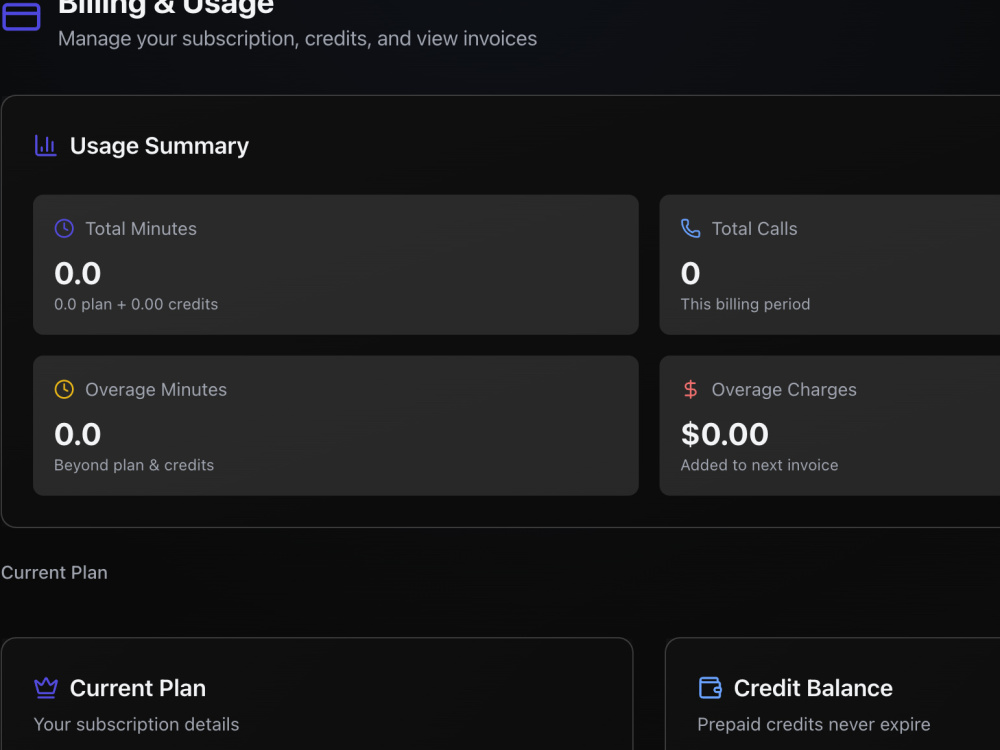Click the Current Plan card heading
The image size is (1000, 750).
tap(138, 688)
